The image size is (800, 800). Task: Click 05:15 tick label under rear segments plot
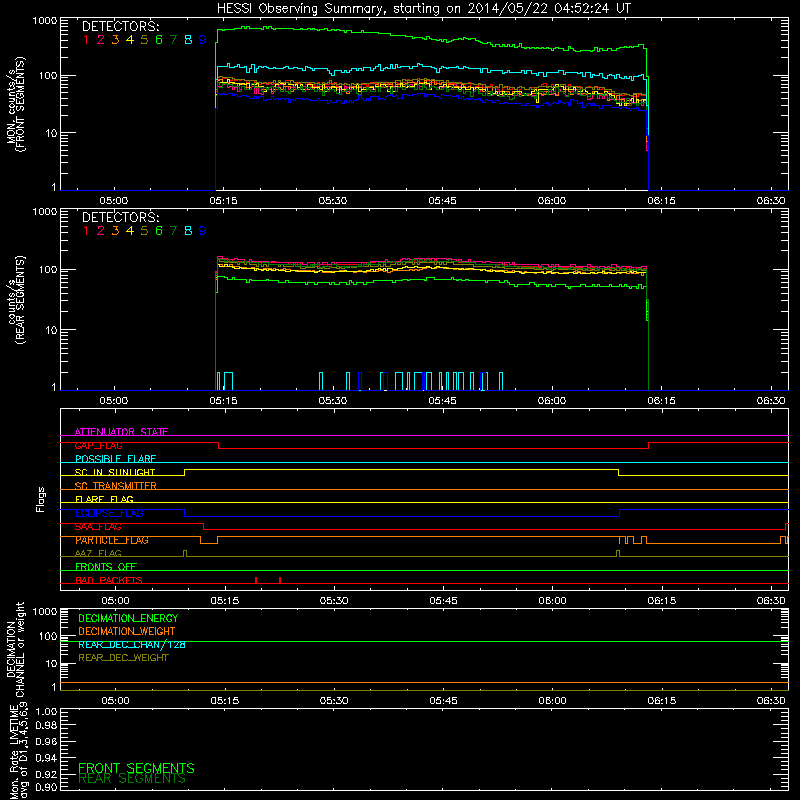(x=223, y=401)
